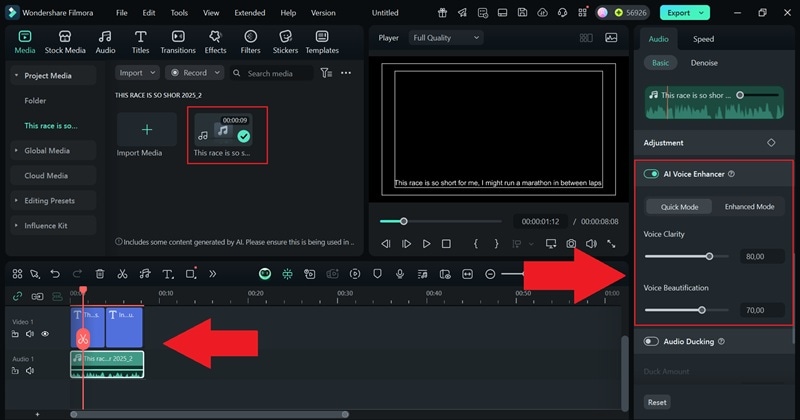The width and height of the screenshot is (800, 420).
Task: Open the Full Quality dropdown
Action: (446, 38)
